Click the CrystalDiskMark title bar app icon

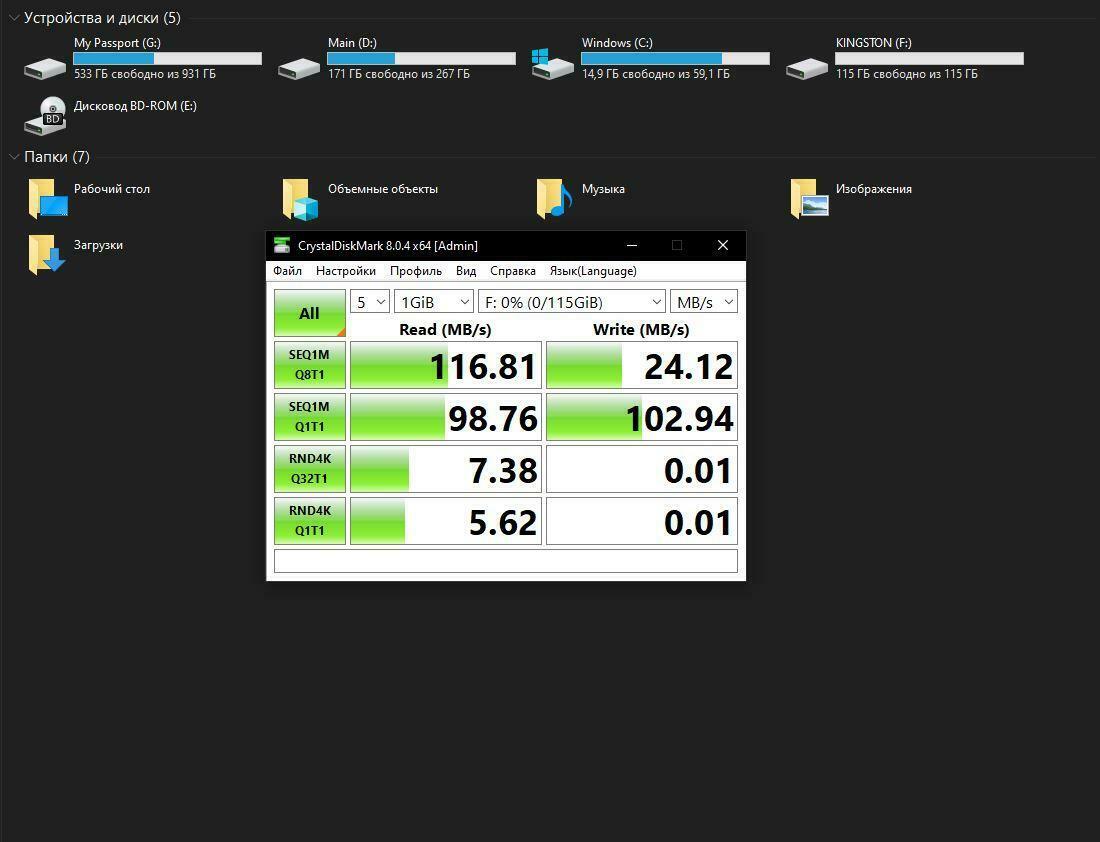pos(282,246)
